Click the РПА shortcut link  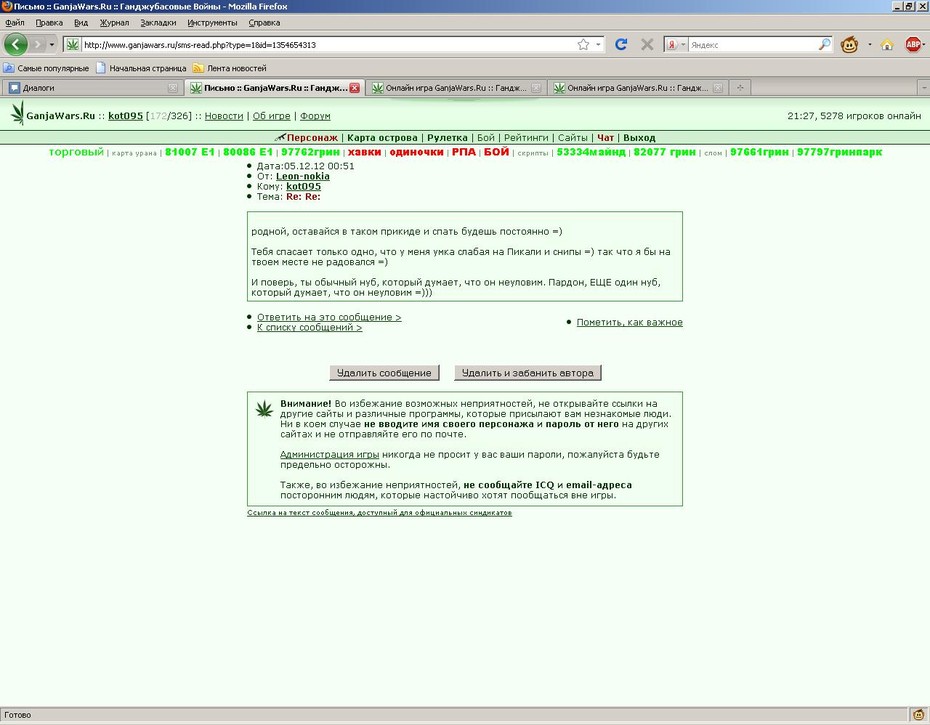[x=464, y=152]
